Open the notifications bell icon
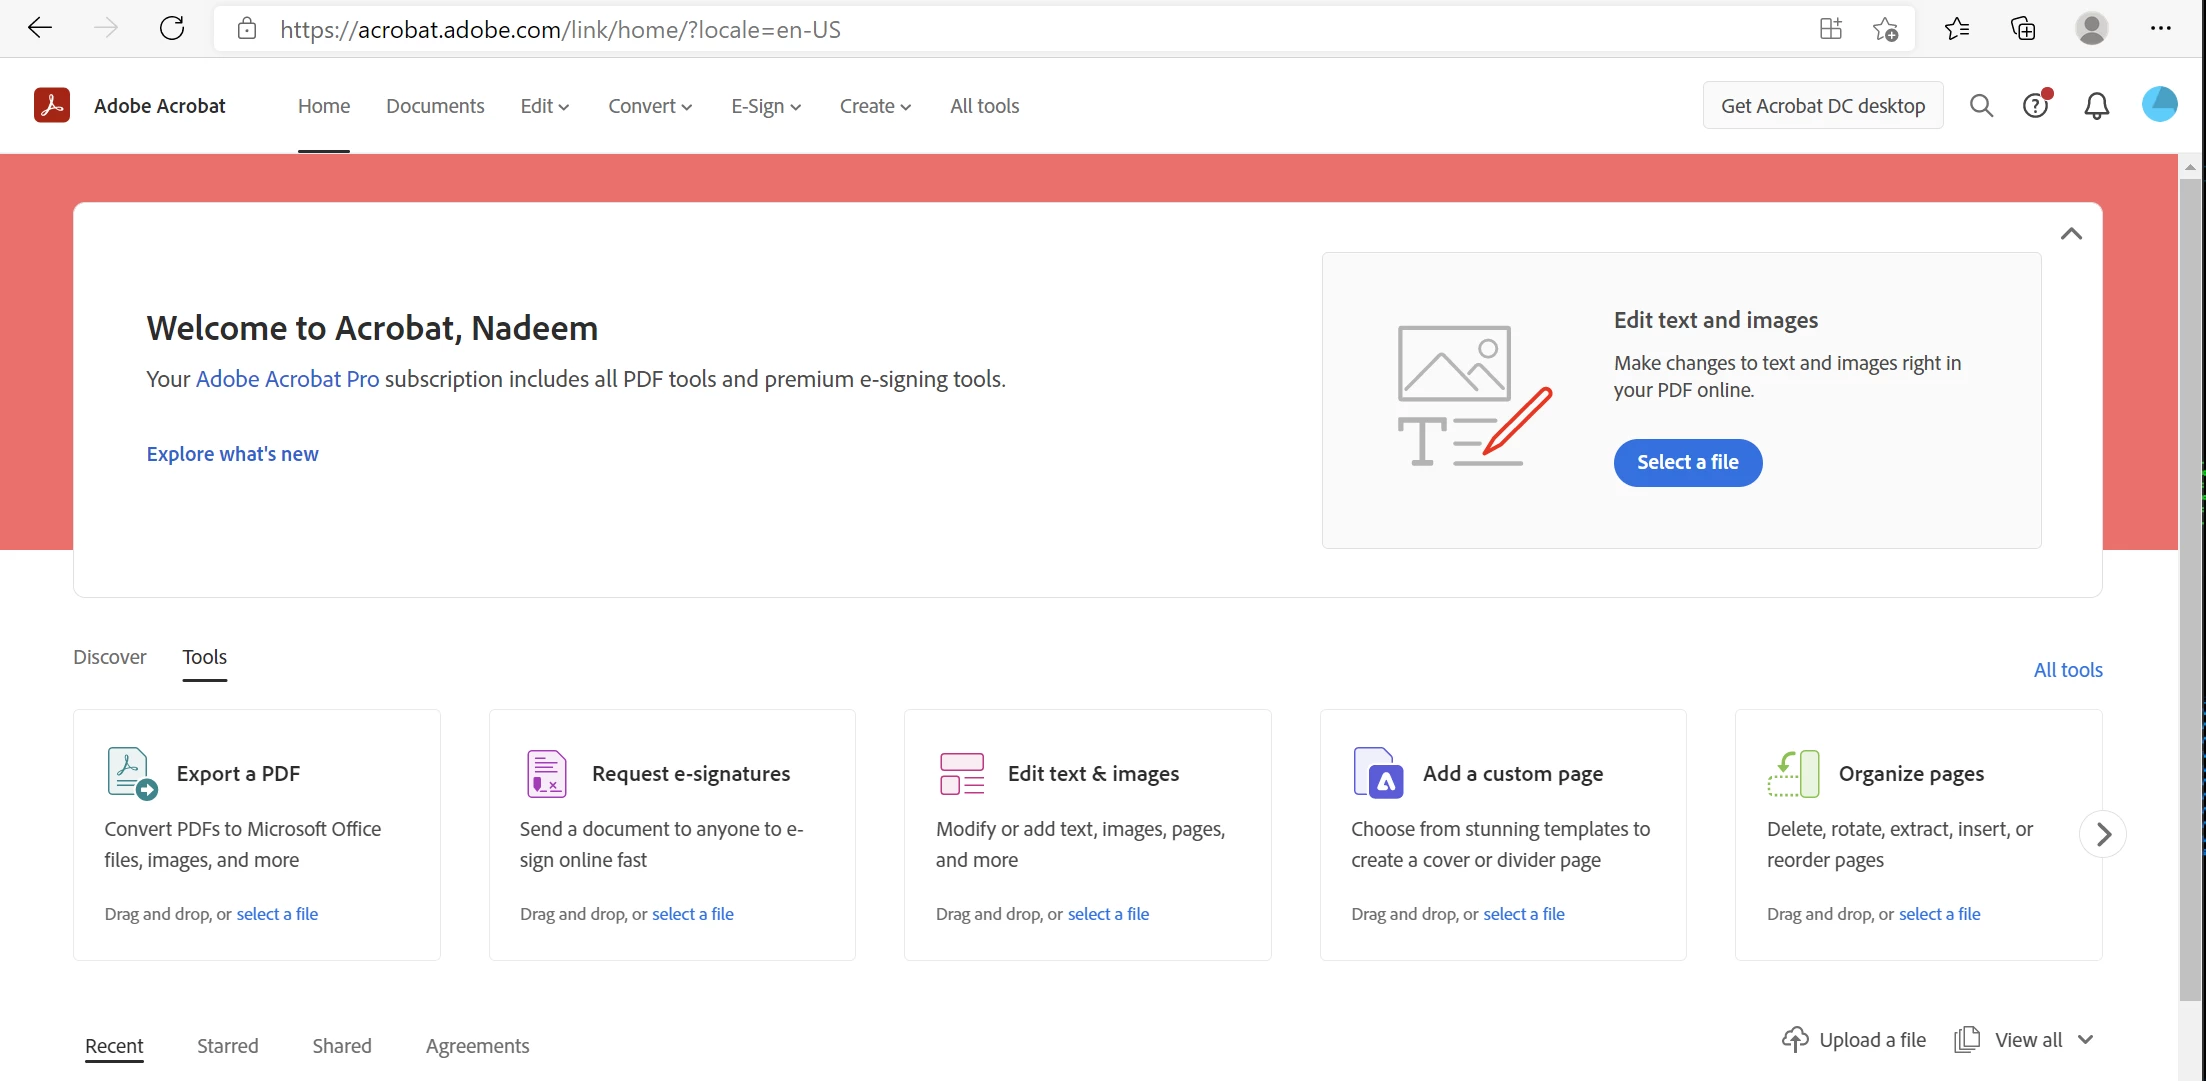This screenshot has height=1081, width=2206. (2096, 106)
